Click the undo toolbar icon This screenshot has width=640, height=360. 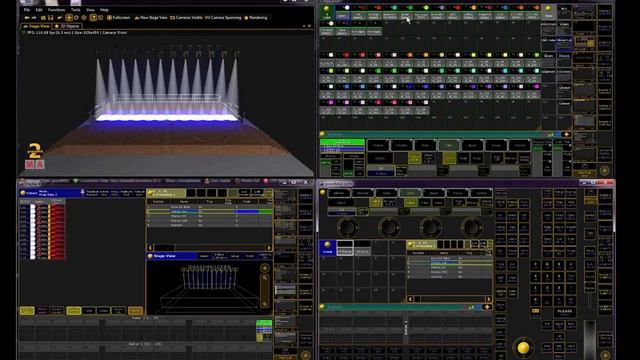tap(60, 18)
